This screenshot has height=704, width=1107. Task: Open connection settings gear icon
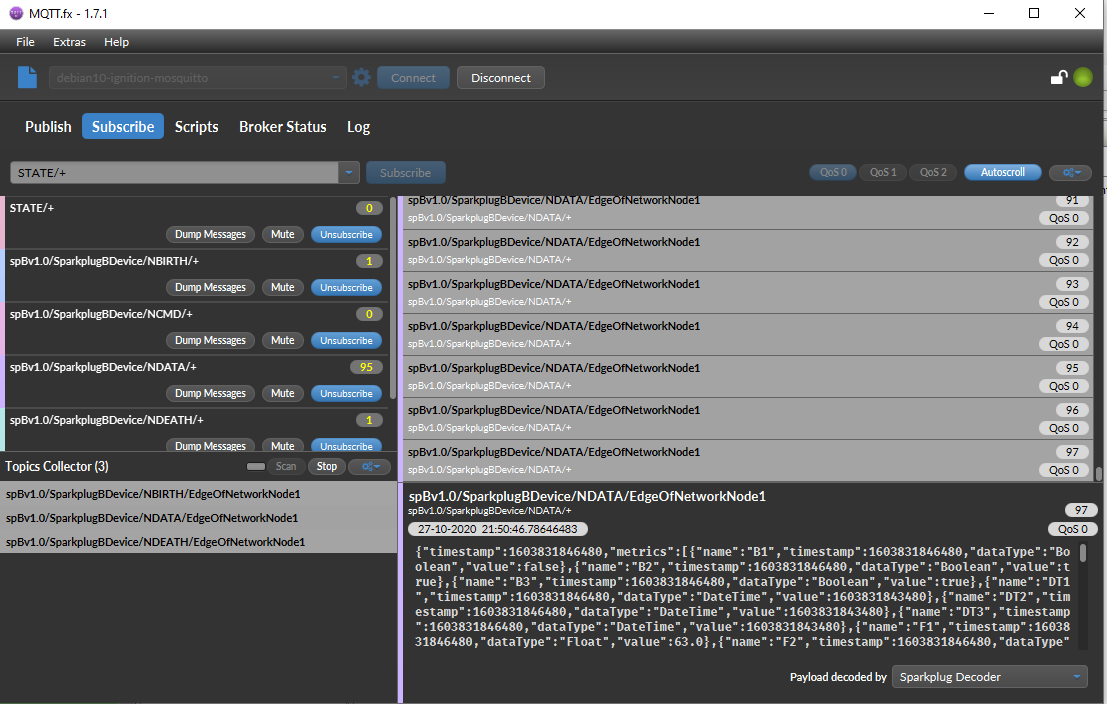(361, 77)
